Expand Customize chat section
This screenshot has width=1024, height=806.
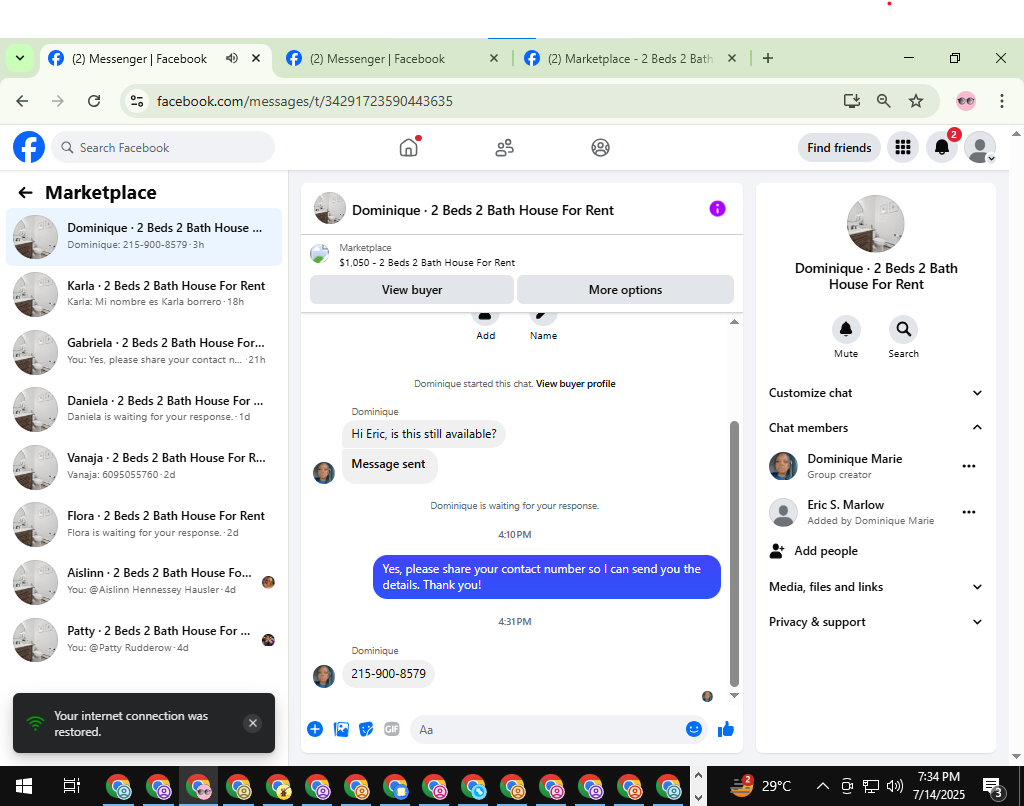pyautogui.click(x=876, y=393)
